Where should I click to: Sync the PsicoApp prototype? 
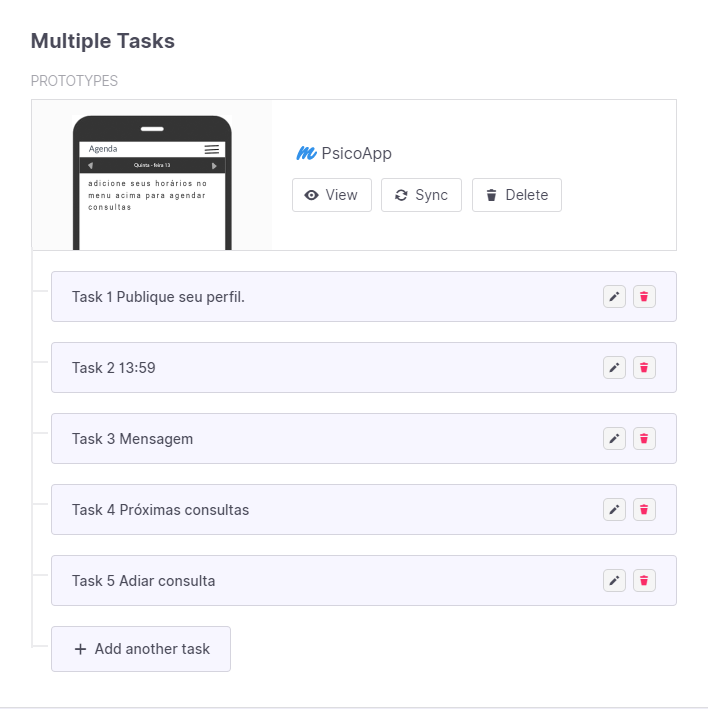(421, 195)
